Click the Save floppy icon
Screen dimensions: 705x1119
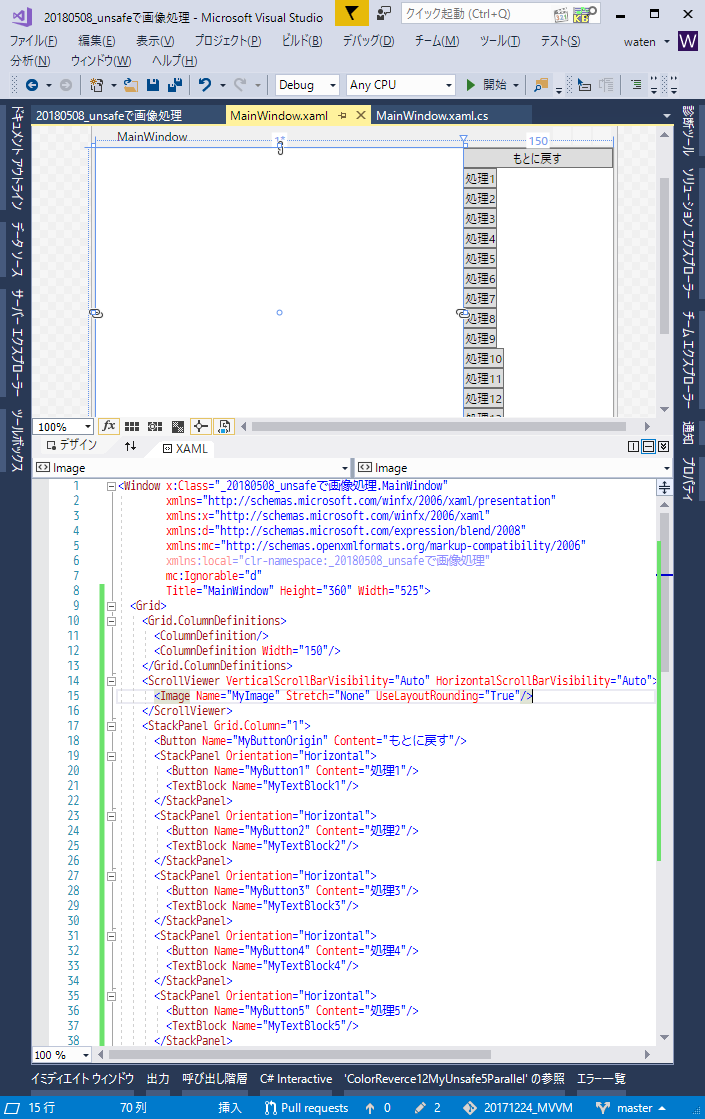pyautogui.click(x=153, y=85)
